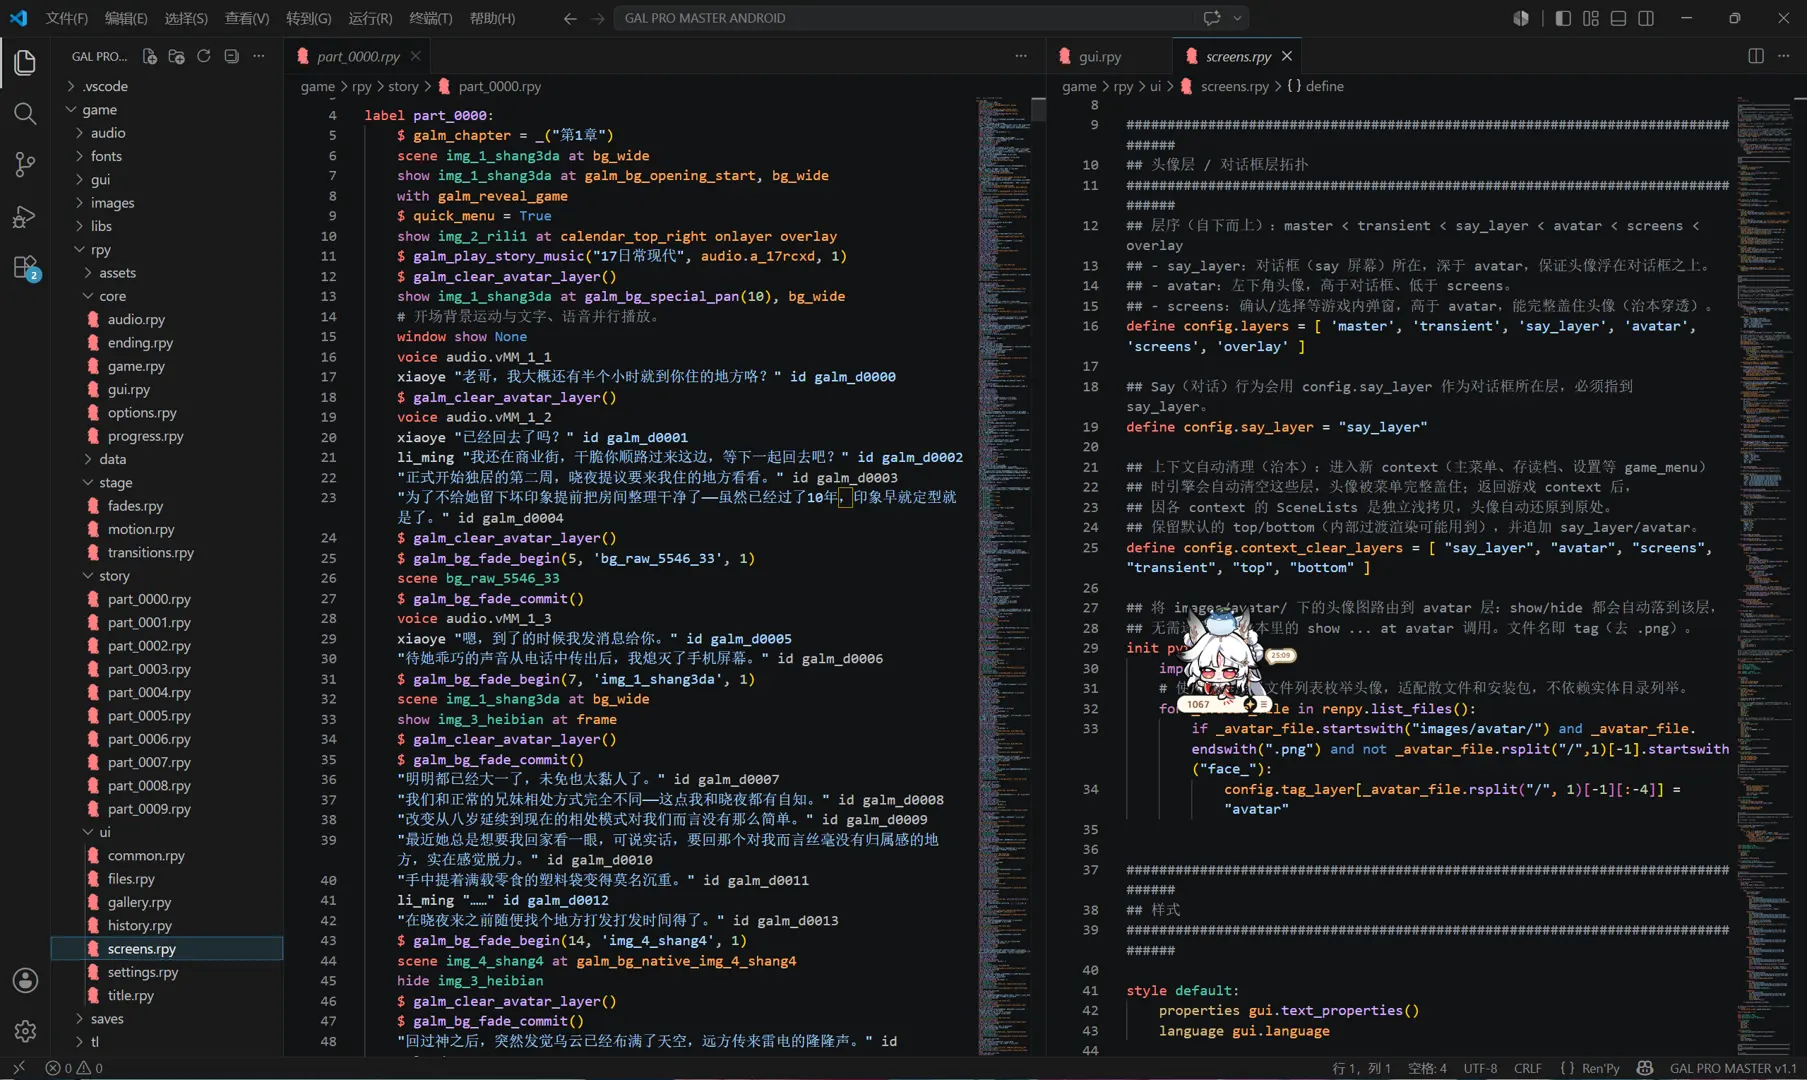Viewport: 1807px width, 1080px height.
Task: Open the customize layout button
Action: [1590, 18]
